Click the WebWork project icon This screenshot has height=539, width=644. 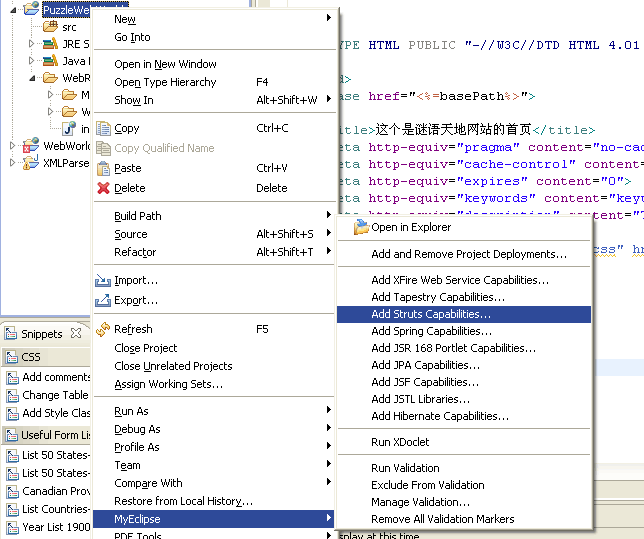pos(31,145)
